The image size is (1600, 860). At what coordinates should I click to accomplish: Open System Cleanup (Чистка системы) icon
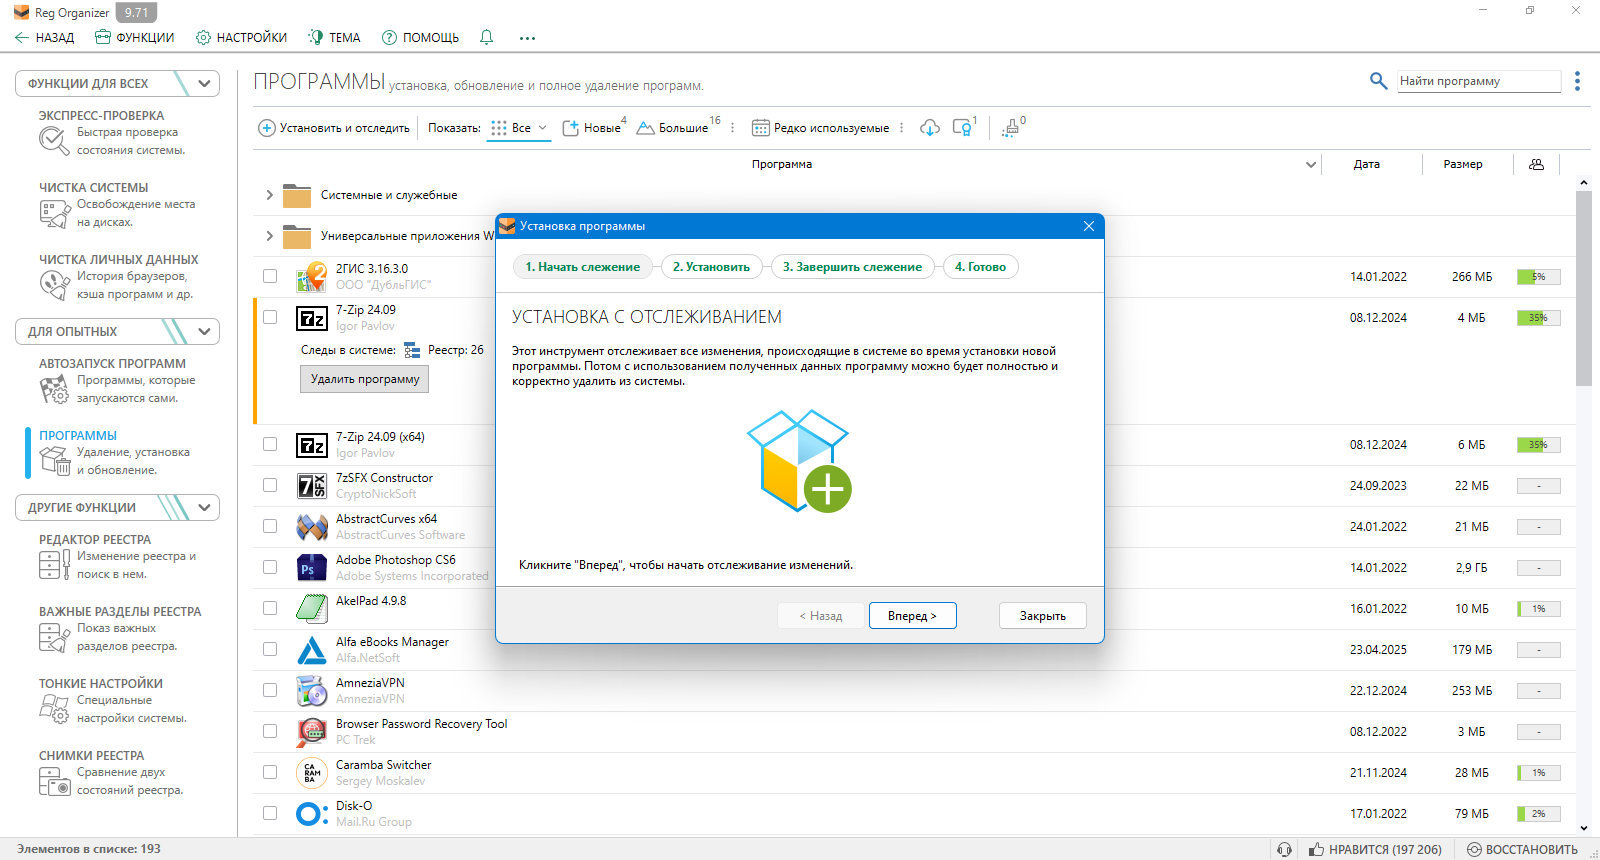pyautogui.click(x=53, y=213)
